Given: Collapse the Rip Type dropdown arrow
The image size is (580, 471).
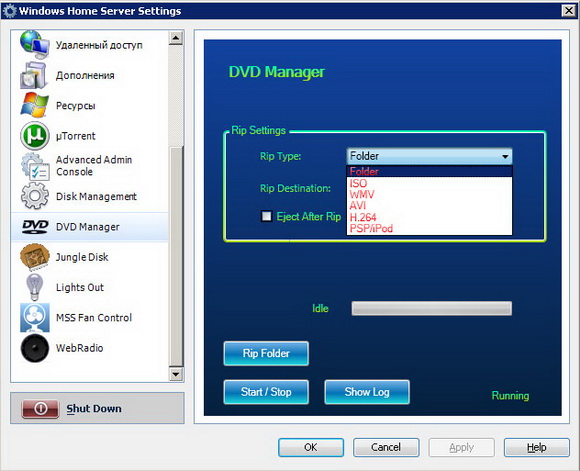Looking at the screenshot, I should pos(505,157).
